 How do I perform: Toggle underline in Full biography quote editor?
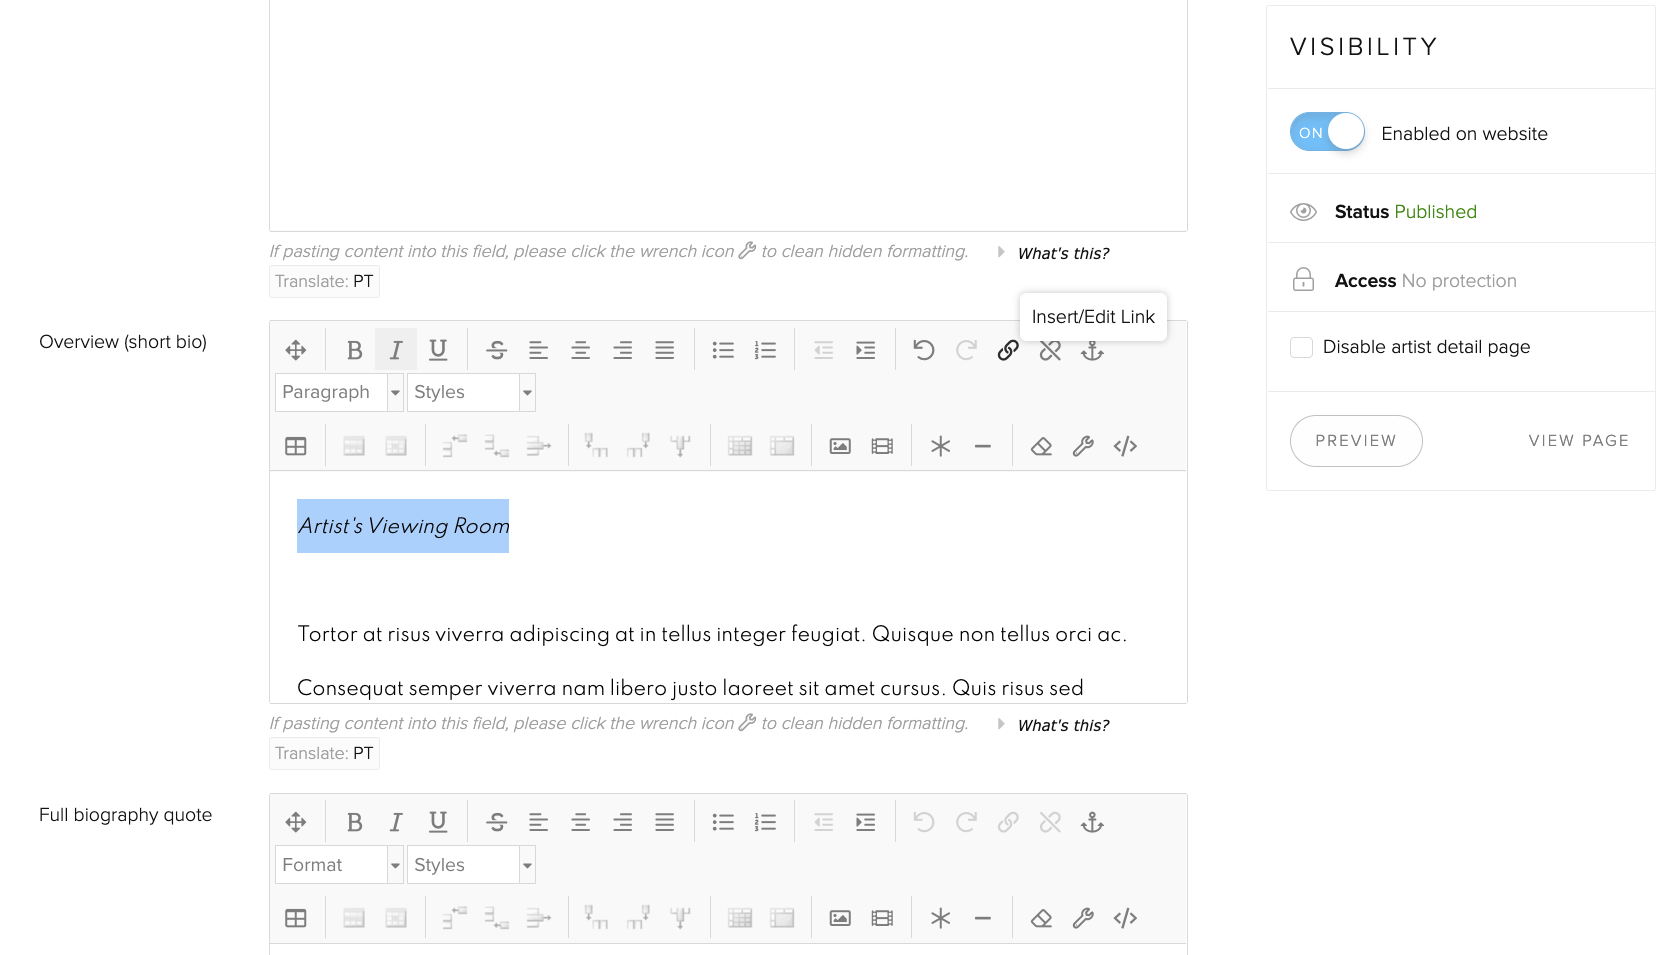tap(438, 822)
